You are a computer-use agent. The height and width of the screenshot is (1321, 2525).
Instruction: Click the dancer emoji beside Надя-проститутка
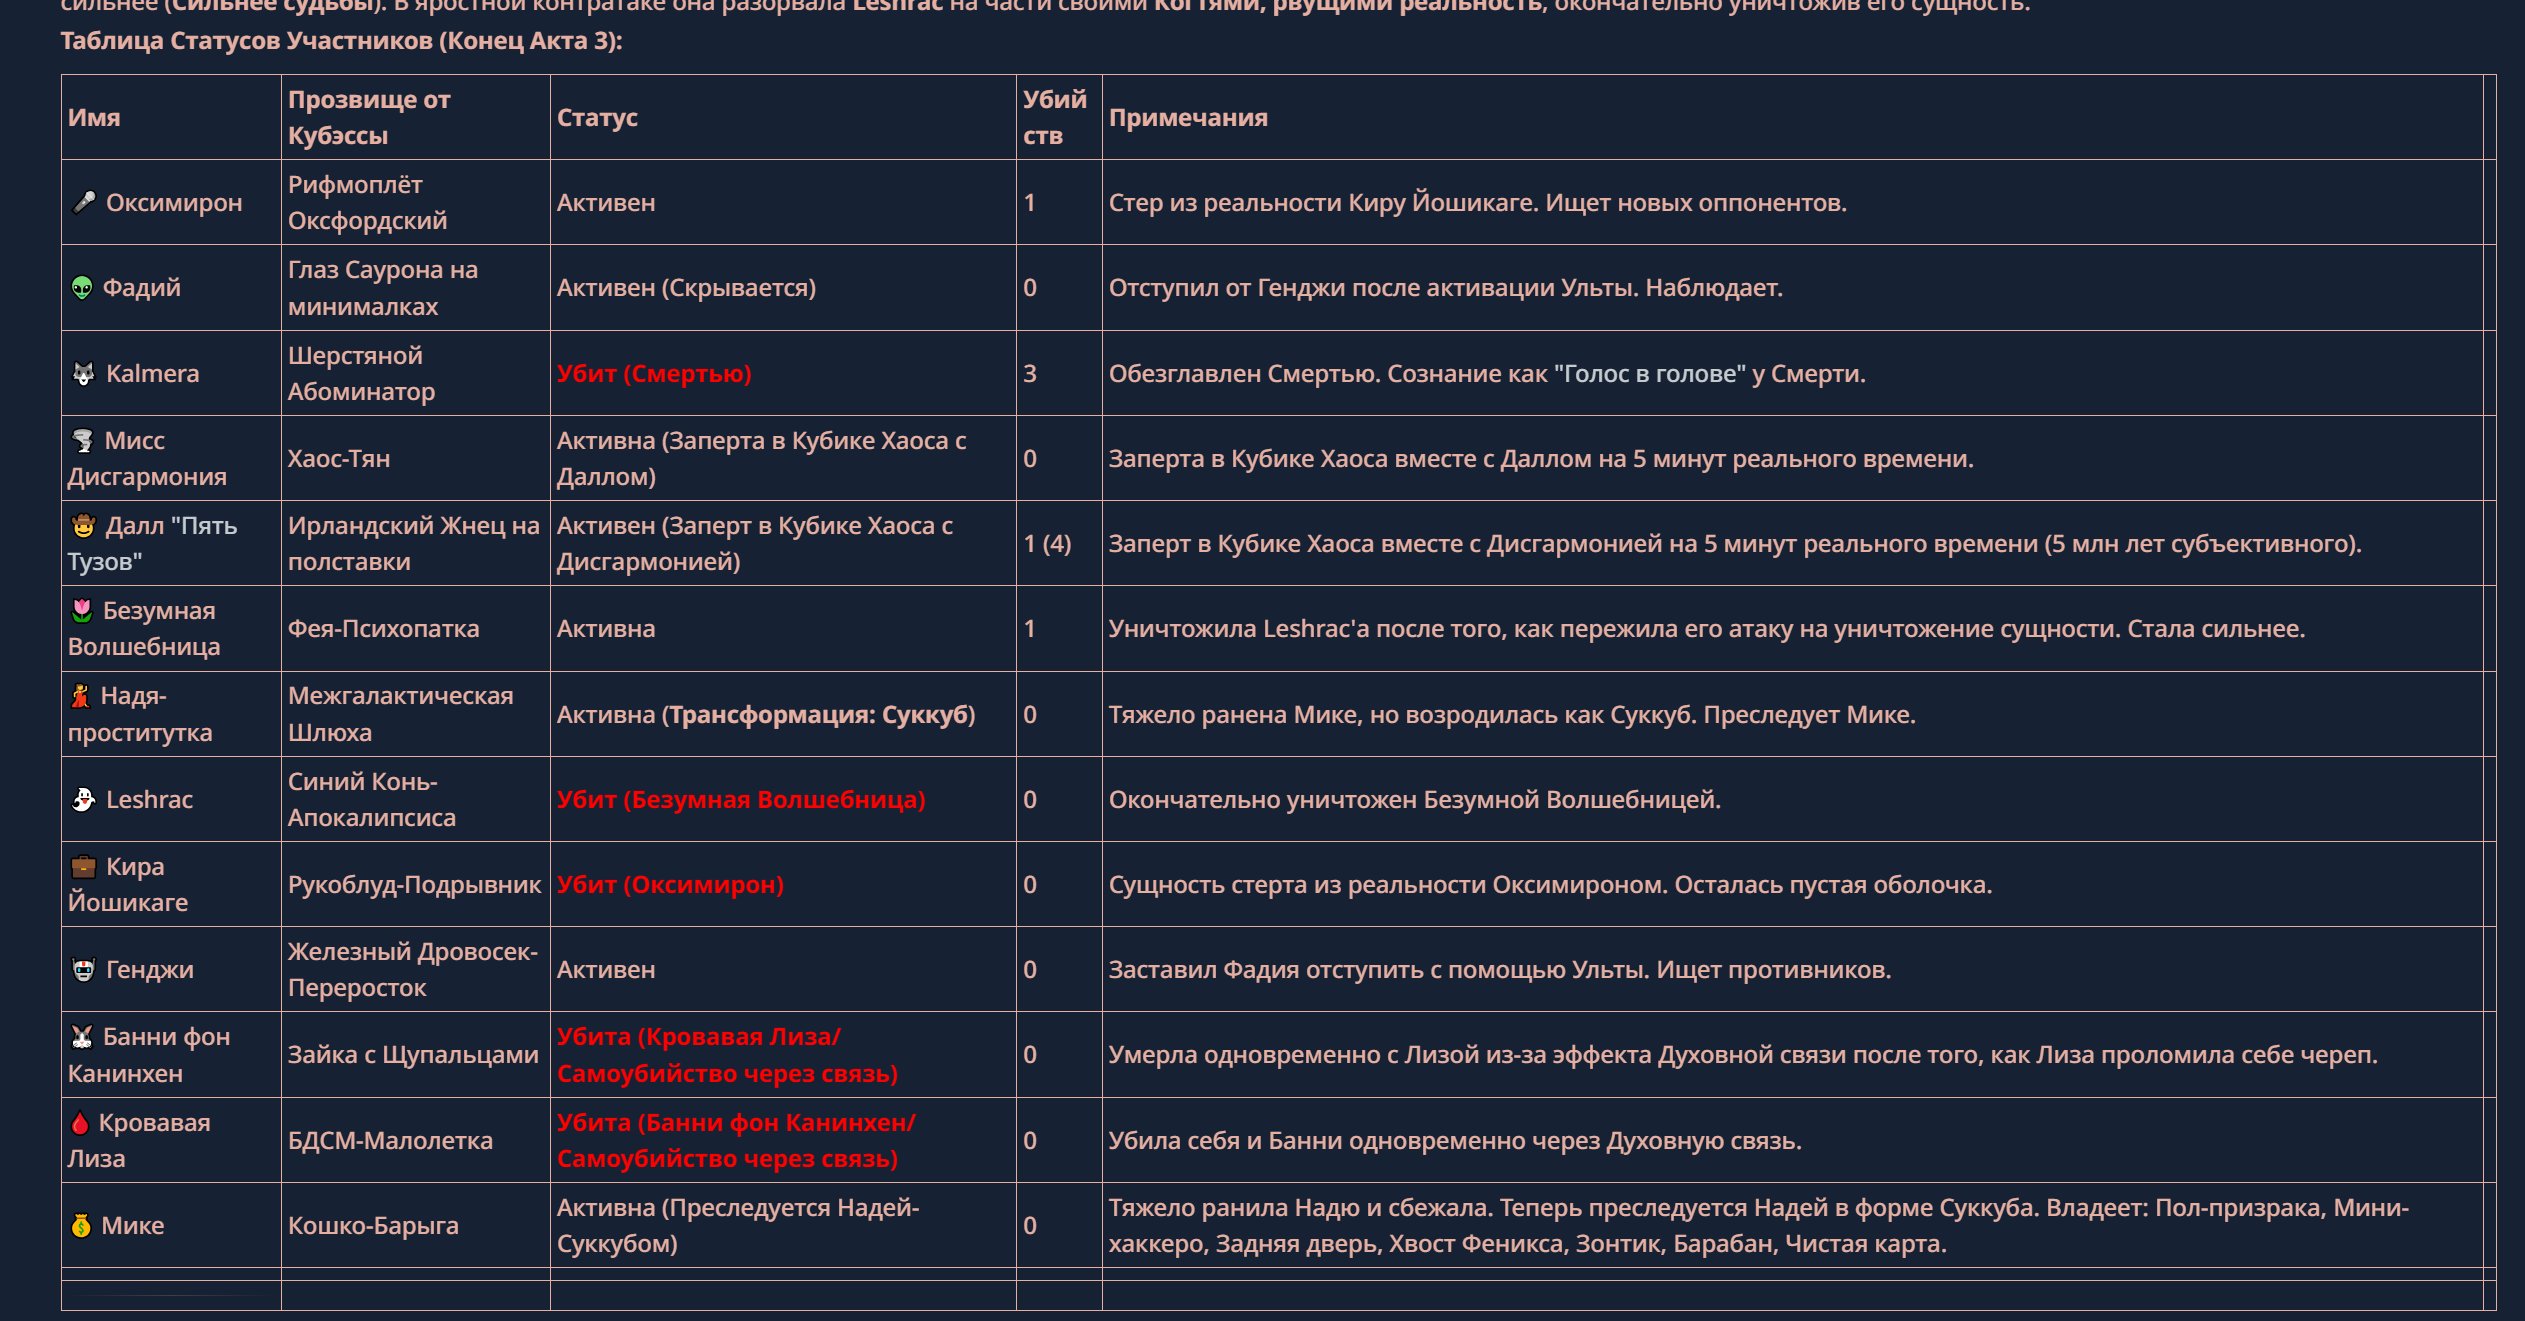(81, 696)
